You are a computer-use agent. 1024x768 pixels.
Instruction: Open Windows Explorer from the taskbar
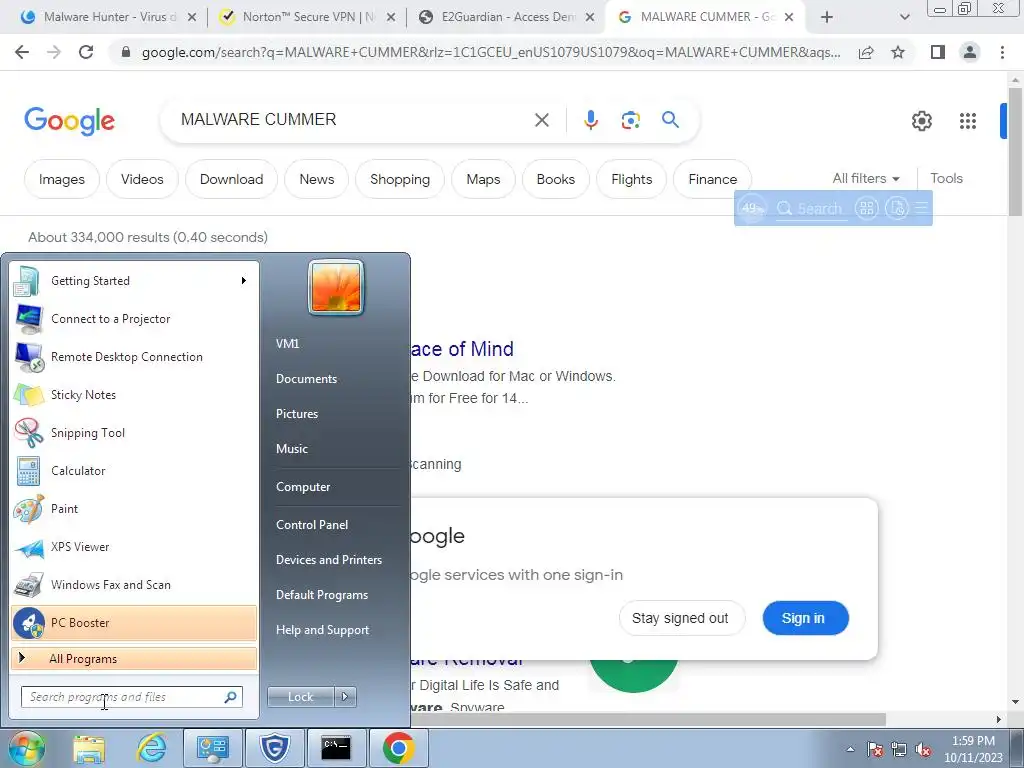click(x=89, y=748)
